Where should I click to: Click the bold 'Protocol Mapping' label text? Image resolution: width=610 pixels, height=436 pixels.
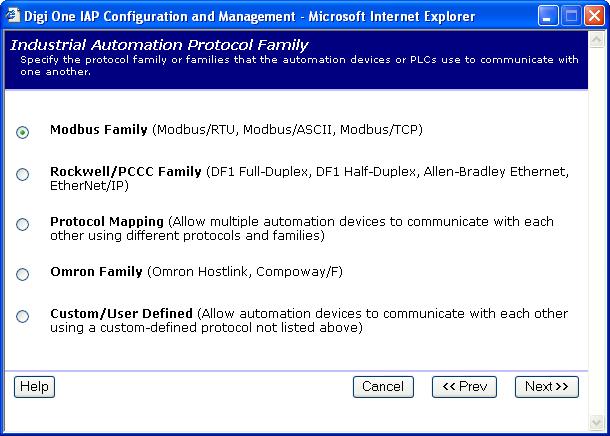tap(107, 221)
